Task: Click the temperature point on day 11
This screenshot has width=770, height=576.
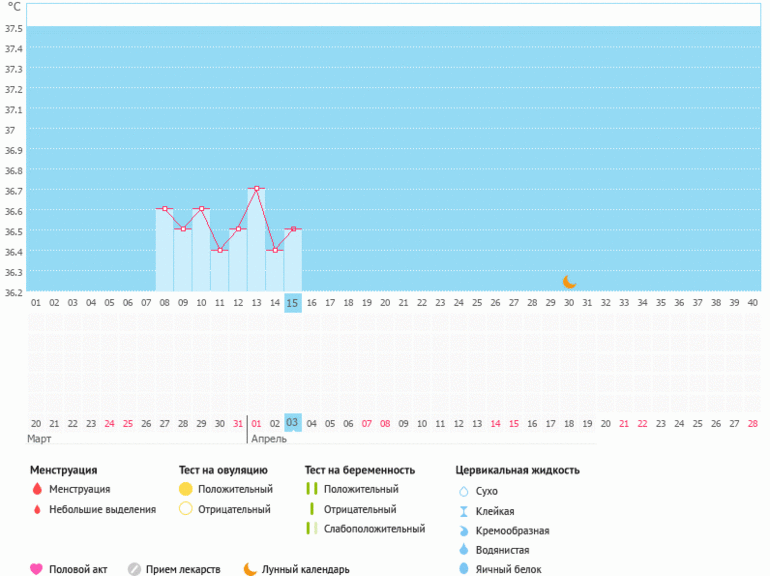Action: (x=220, y=250)
